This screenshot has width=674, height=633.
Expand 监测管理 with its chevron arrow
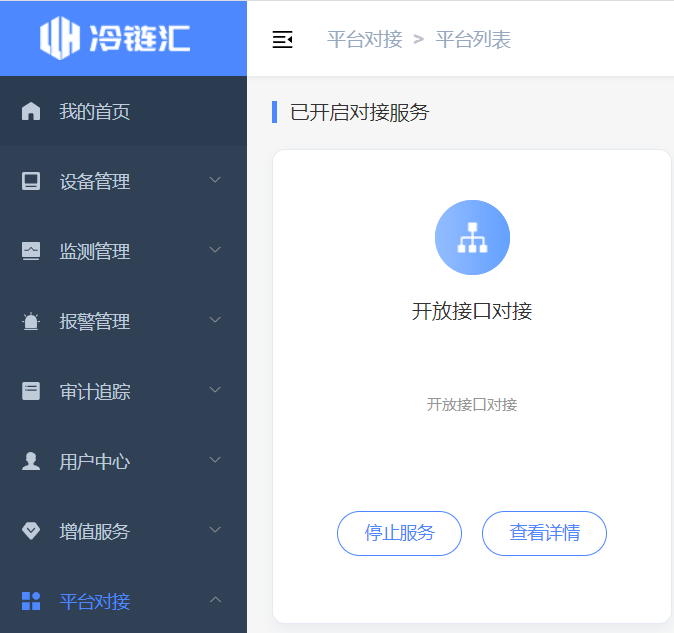[215, 250]
